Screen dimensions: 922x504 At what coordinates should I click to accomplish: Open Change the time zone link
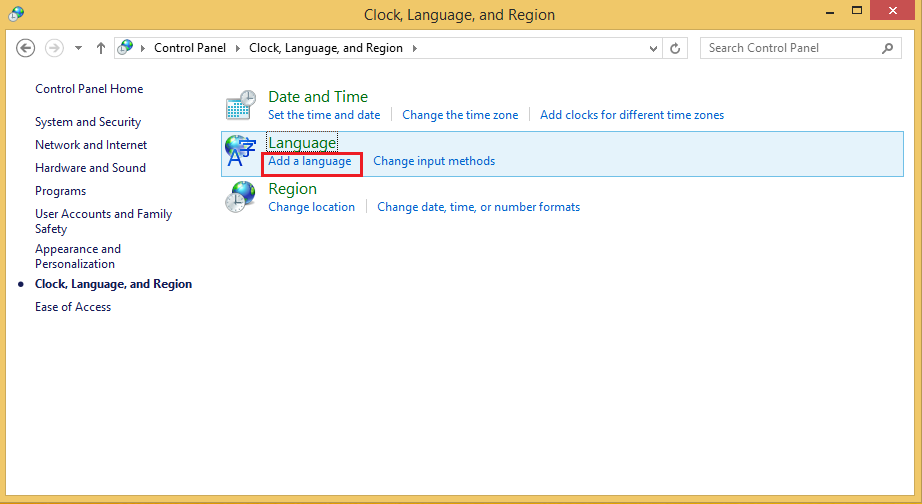click(x=460, y=115)
